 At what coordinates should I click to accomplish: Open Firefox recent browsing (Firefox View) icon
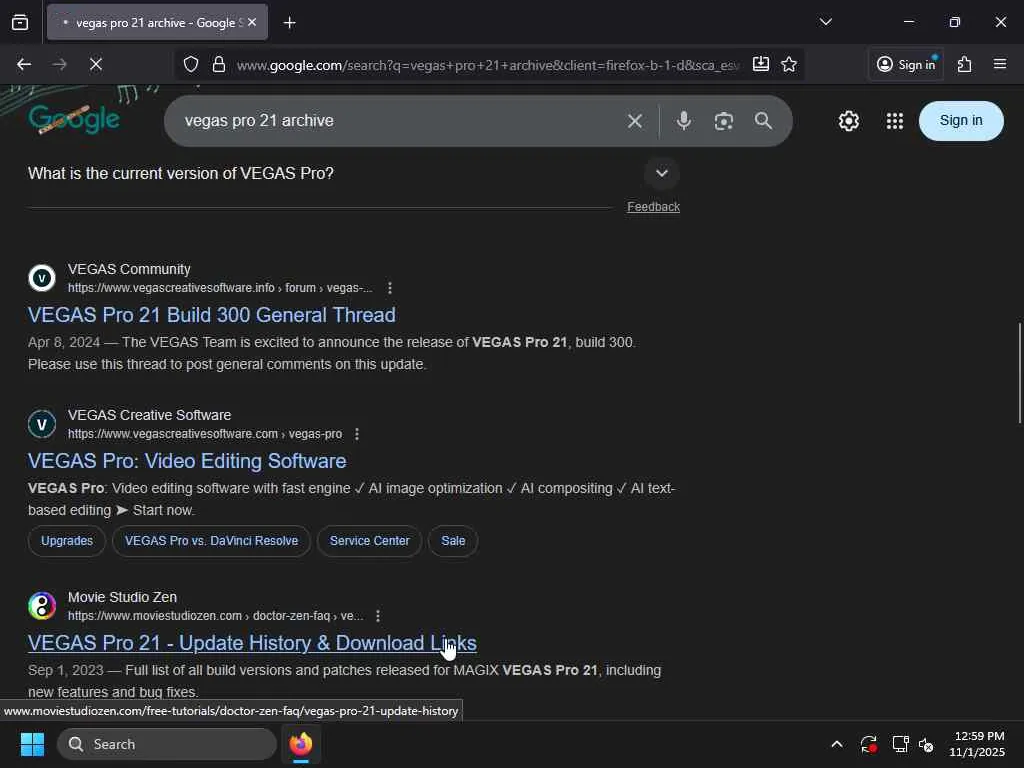coord(20,23)
